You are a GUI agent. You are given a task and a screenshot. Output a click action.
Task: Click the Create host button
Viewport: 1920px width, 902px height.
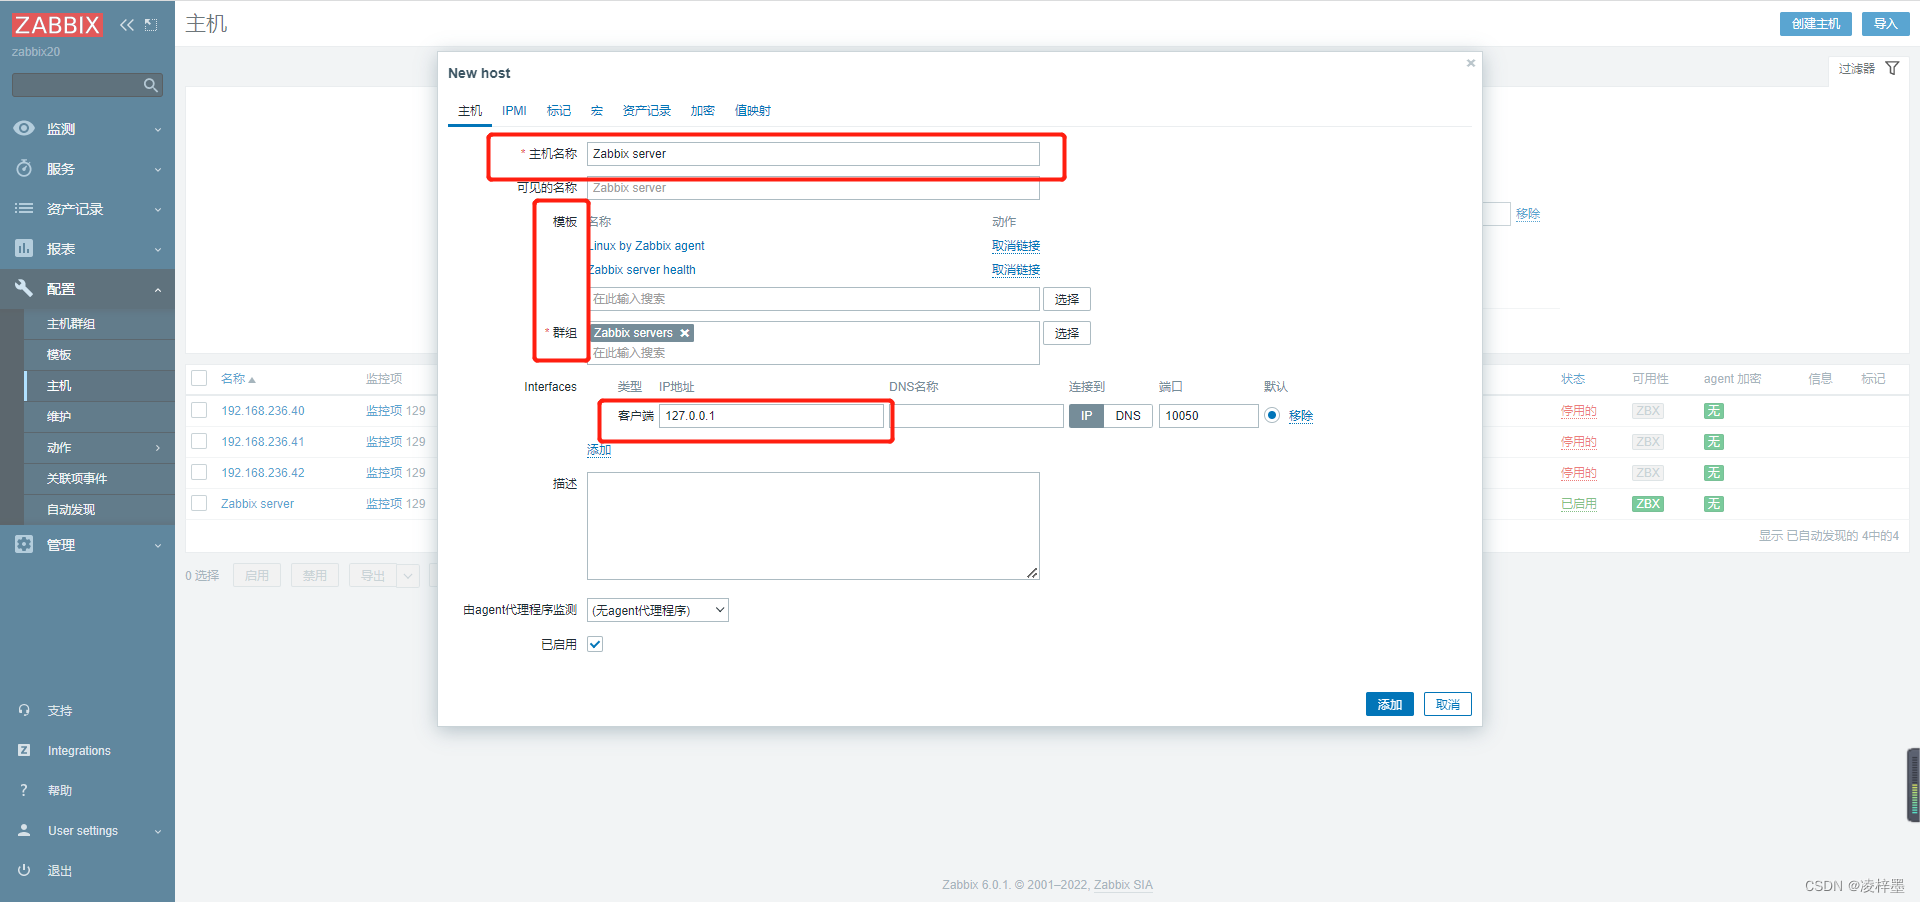(1816, 24)
